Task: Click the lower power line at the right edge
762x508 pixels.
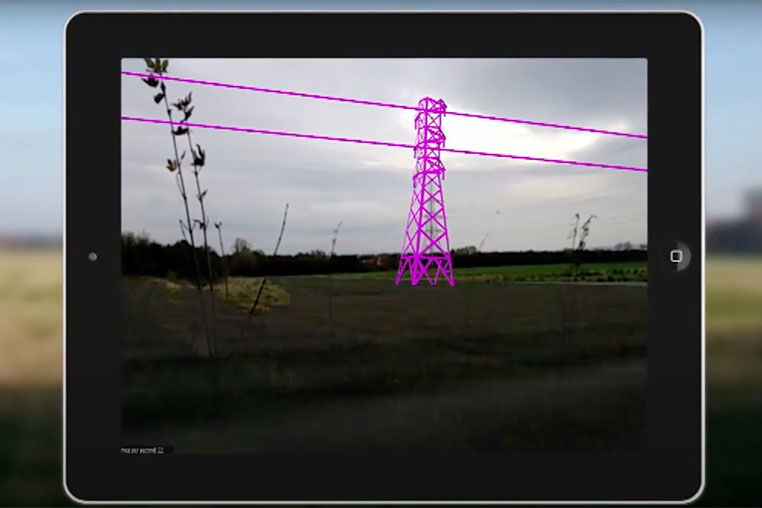Action: tap(640, 169)
